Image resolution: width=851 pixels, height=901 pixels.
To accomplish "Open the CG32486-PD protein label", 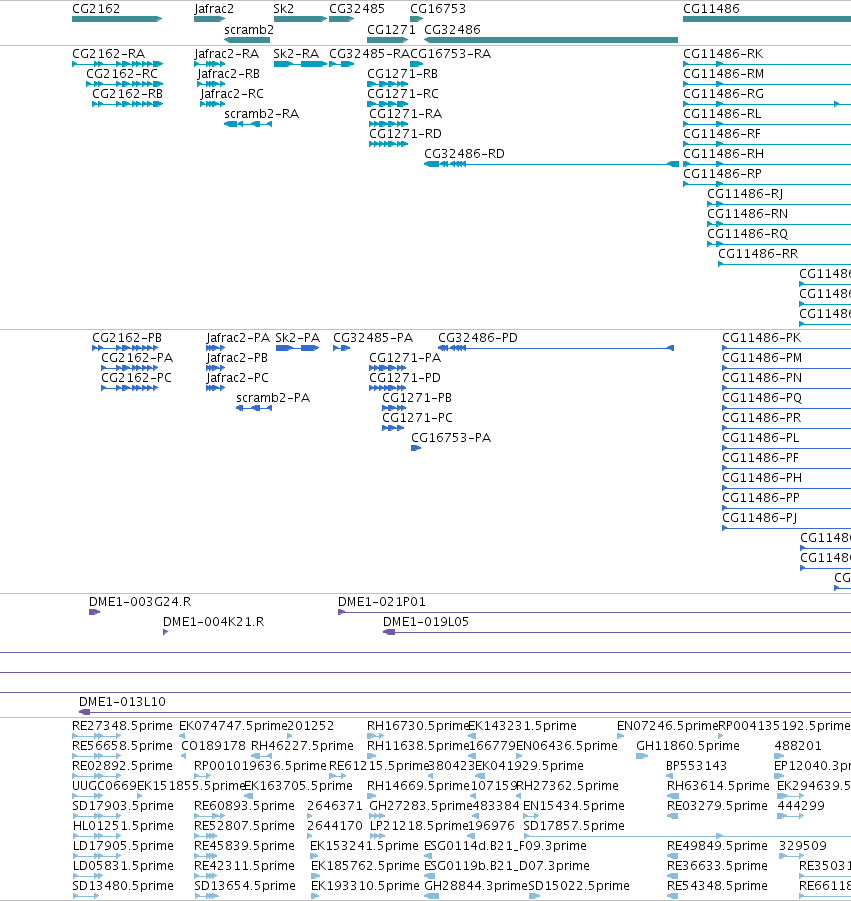I will (x=478, y=337).
